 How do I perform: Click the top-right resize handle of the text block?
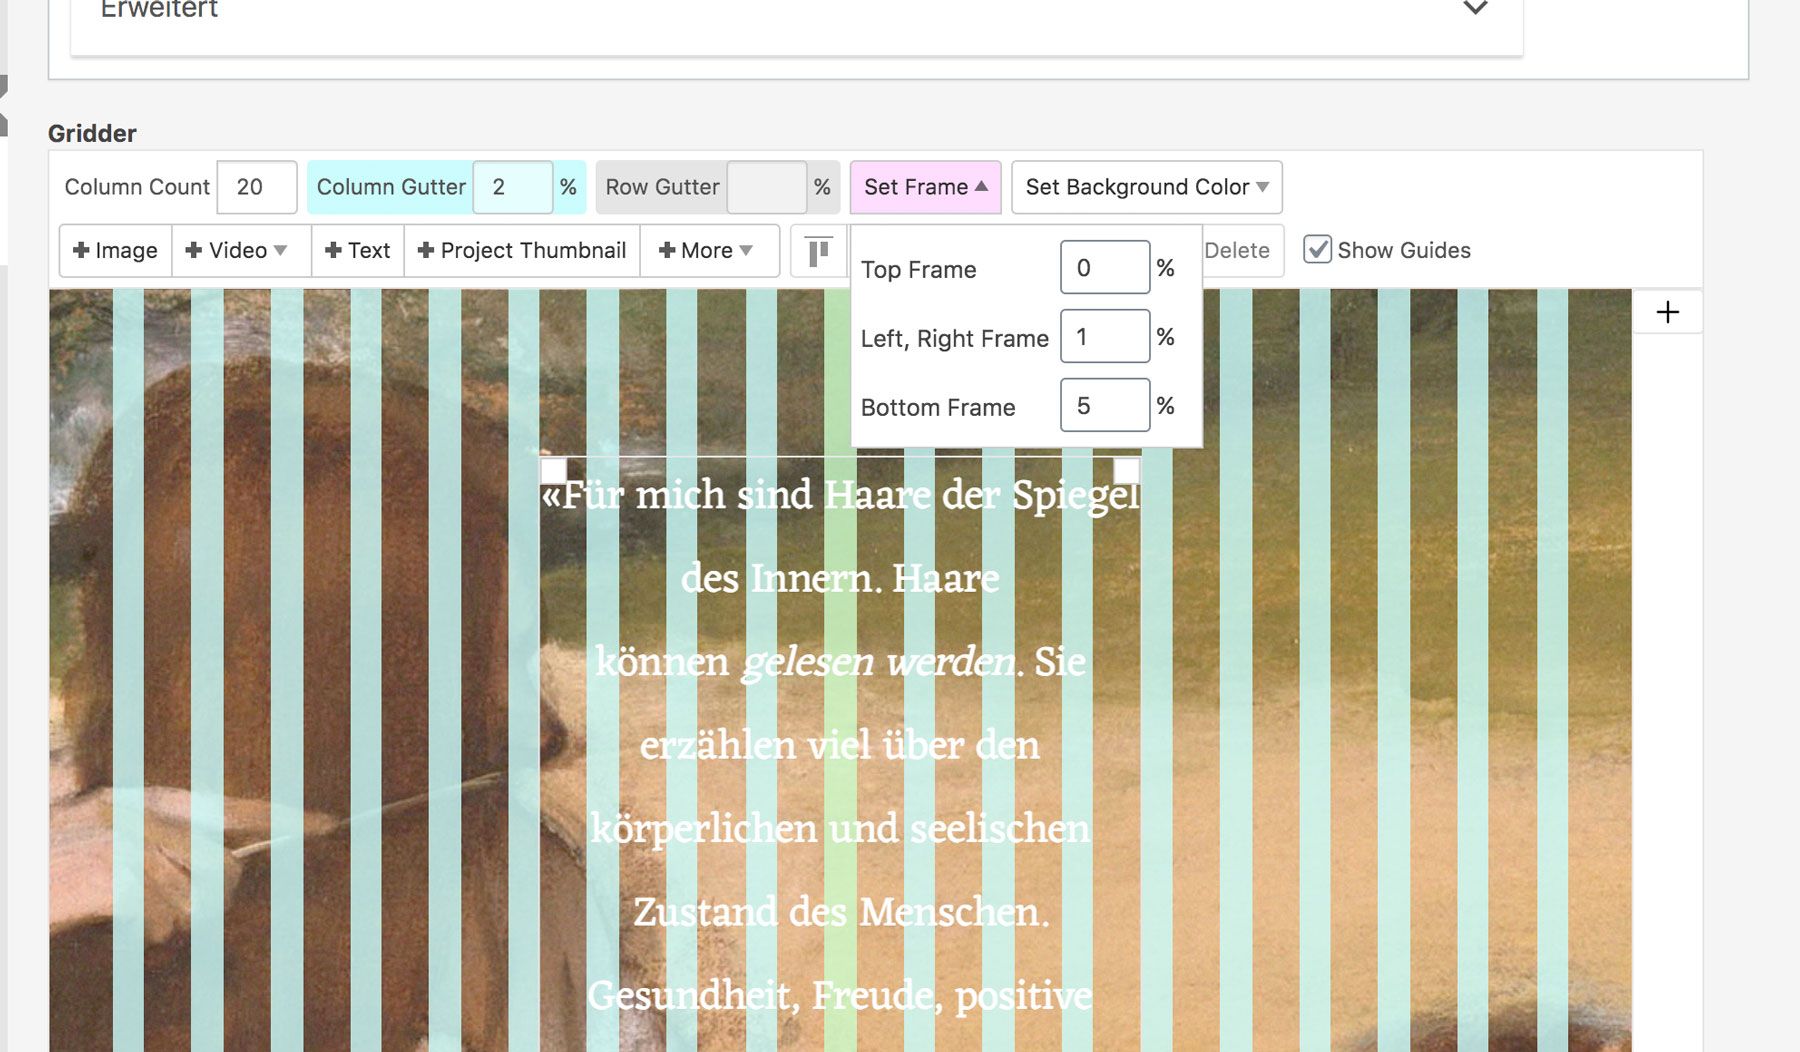pyautogui.click(x=1126, y=470)
